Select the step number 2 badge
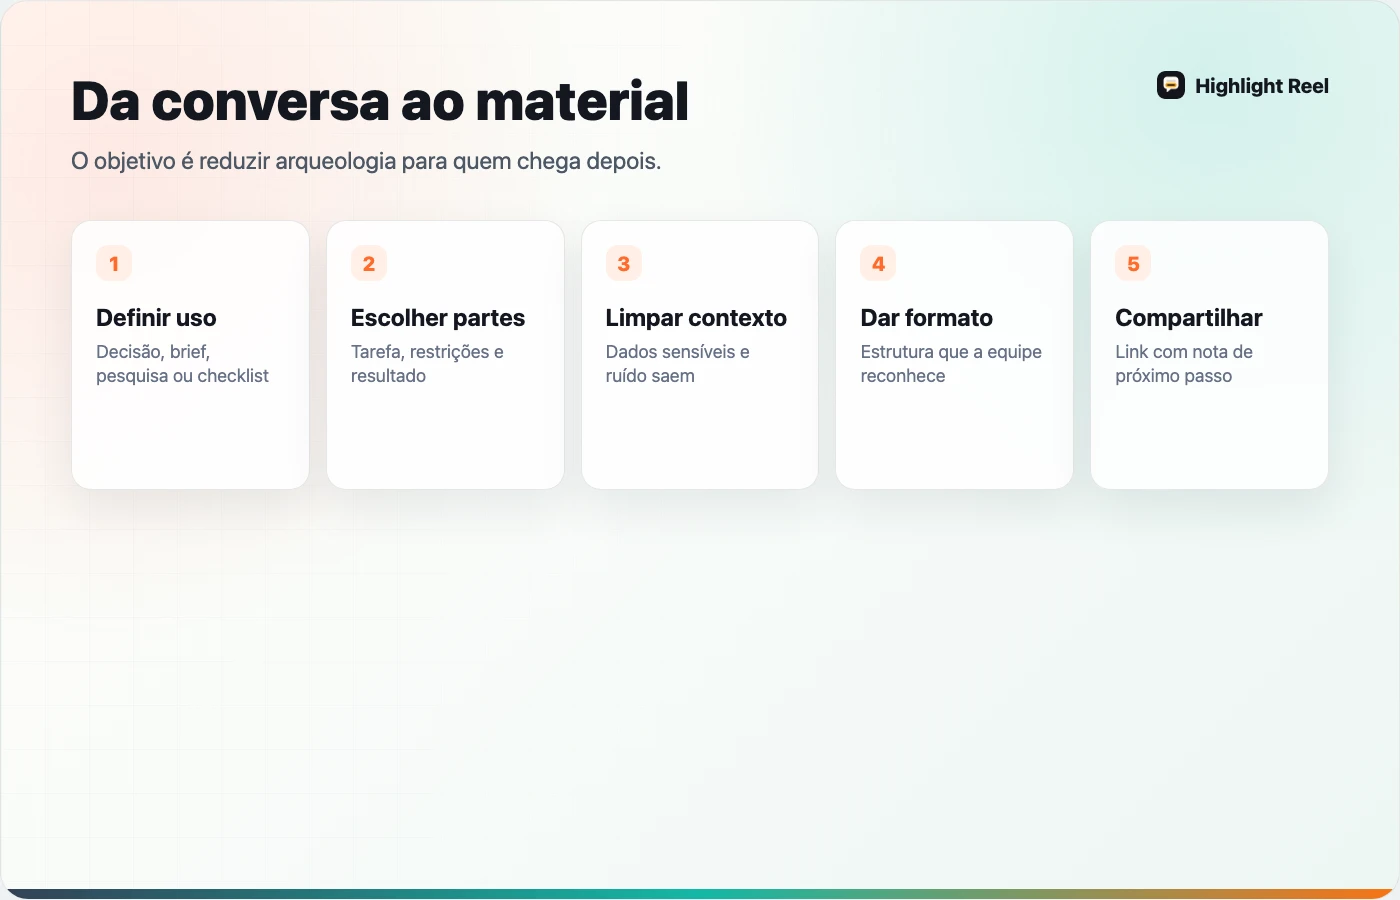1400x900 pixels. [369, 264]
